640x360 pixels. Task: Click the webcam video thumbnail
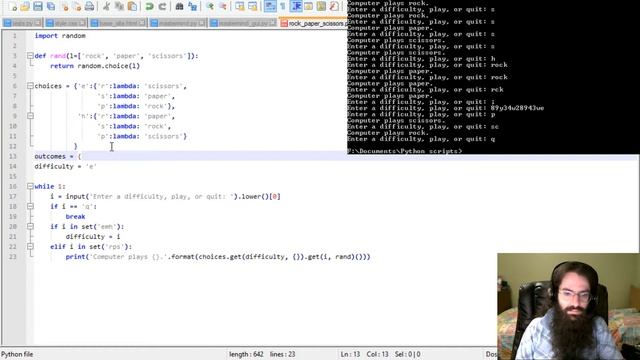point(568,306)
